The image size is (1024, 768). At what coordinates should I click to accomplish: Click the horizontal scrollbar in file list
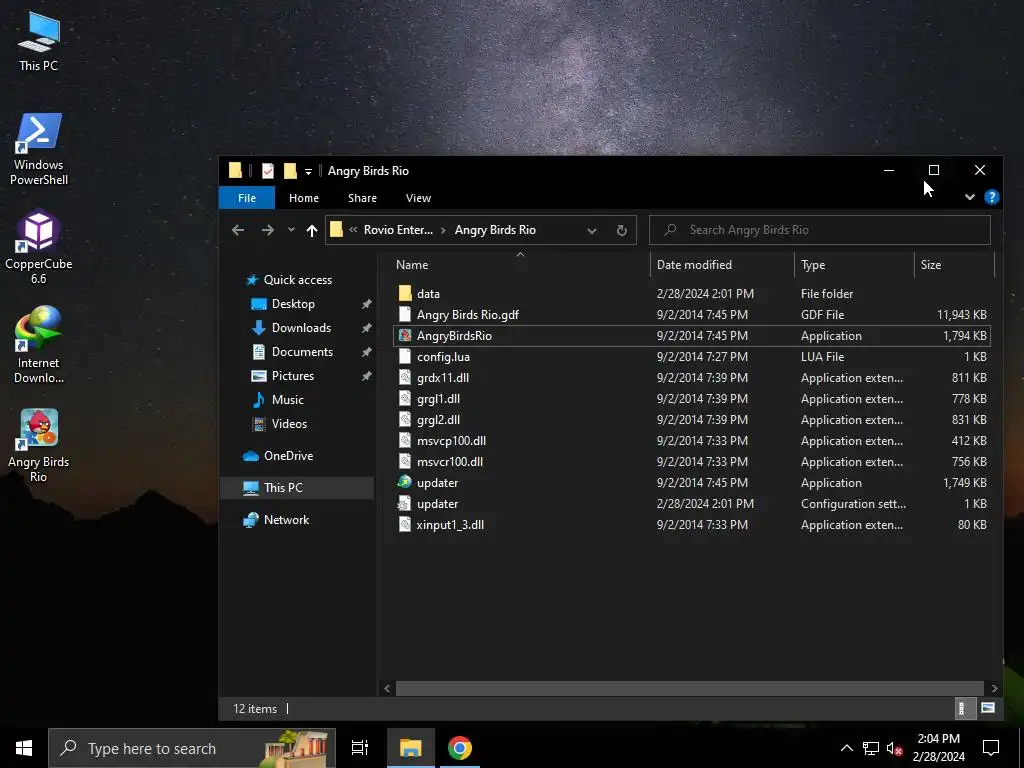coord(690,688)
